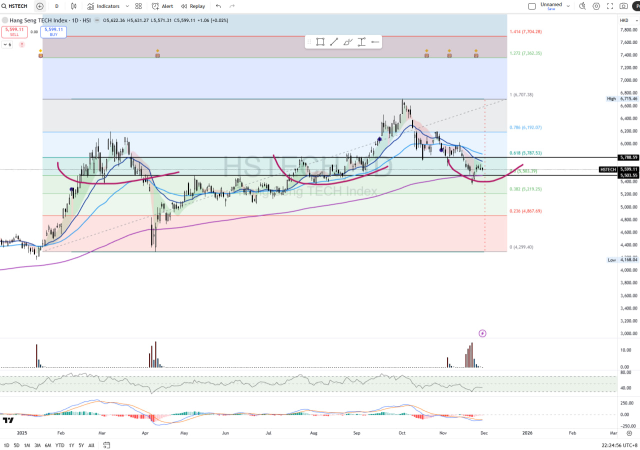Screen dimensions: 640x450
Task: Click the TradingView logo at bottom left
Action: coord(8,420)
